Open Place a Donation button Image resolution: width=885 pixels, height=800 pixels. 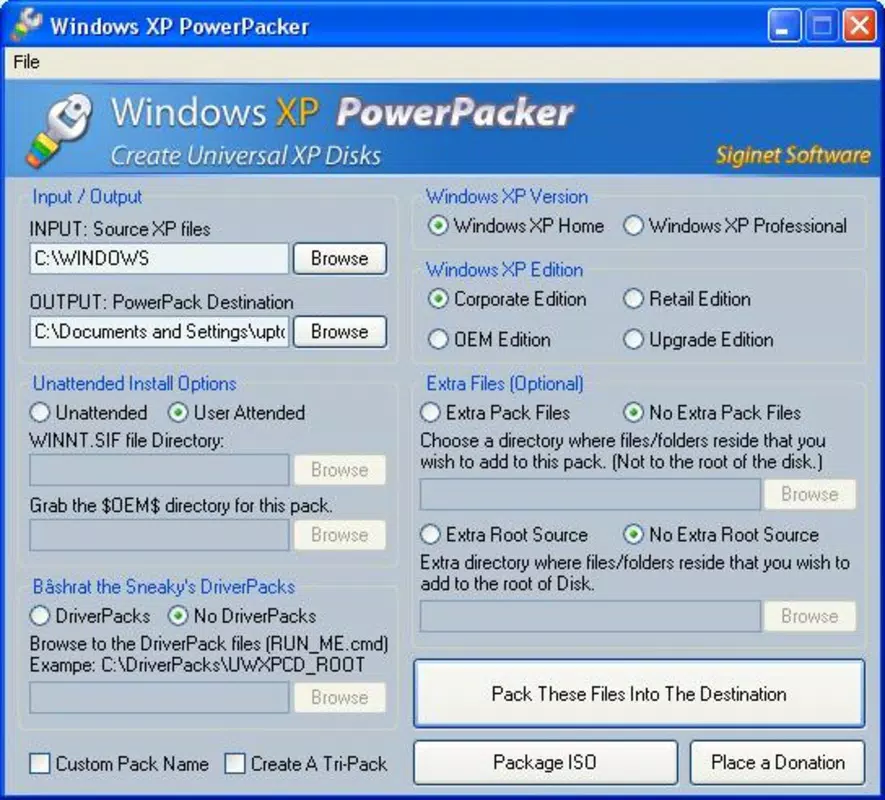778,763
